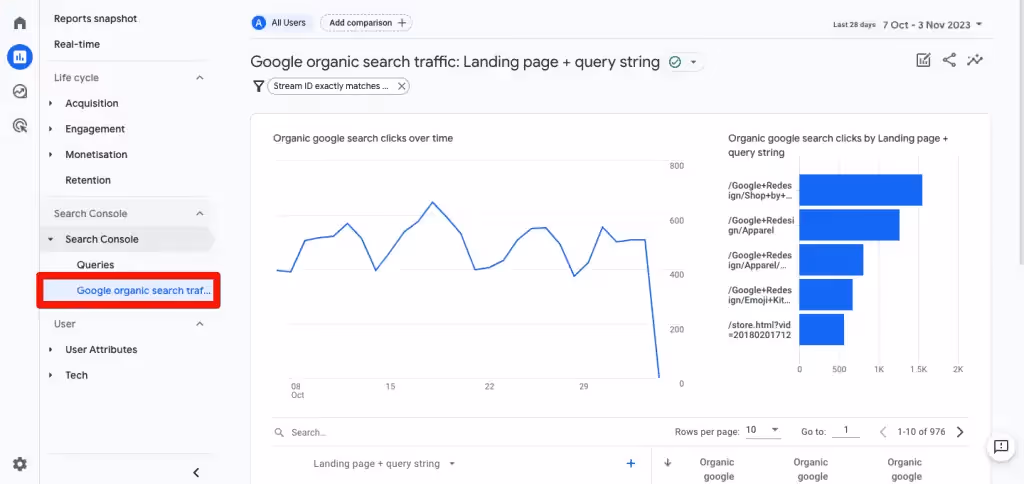This screenshot has height=484, width=1024.
Task: Click the table search magnifier icon
Action: [280, 432]
